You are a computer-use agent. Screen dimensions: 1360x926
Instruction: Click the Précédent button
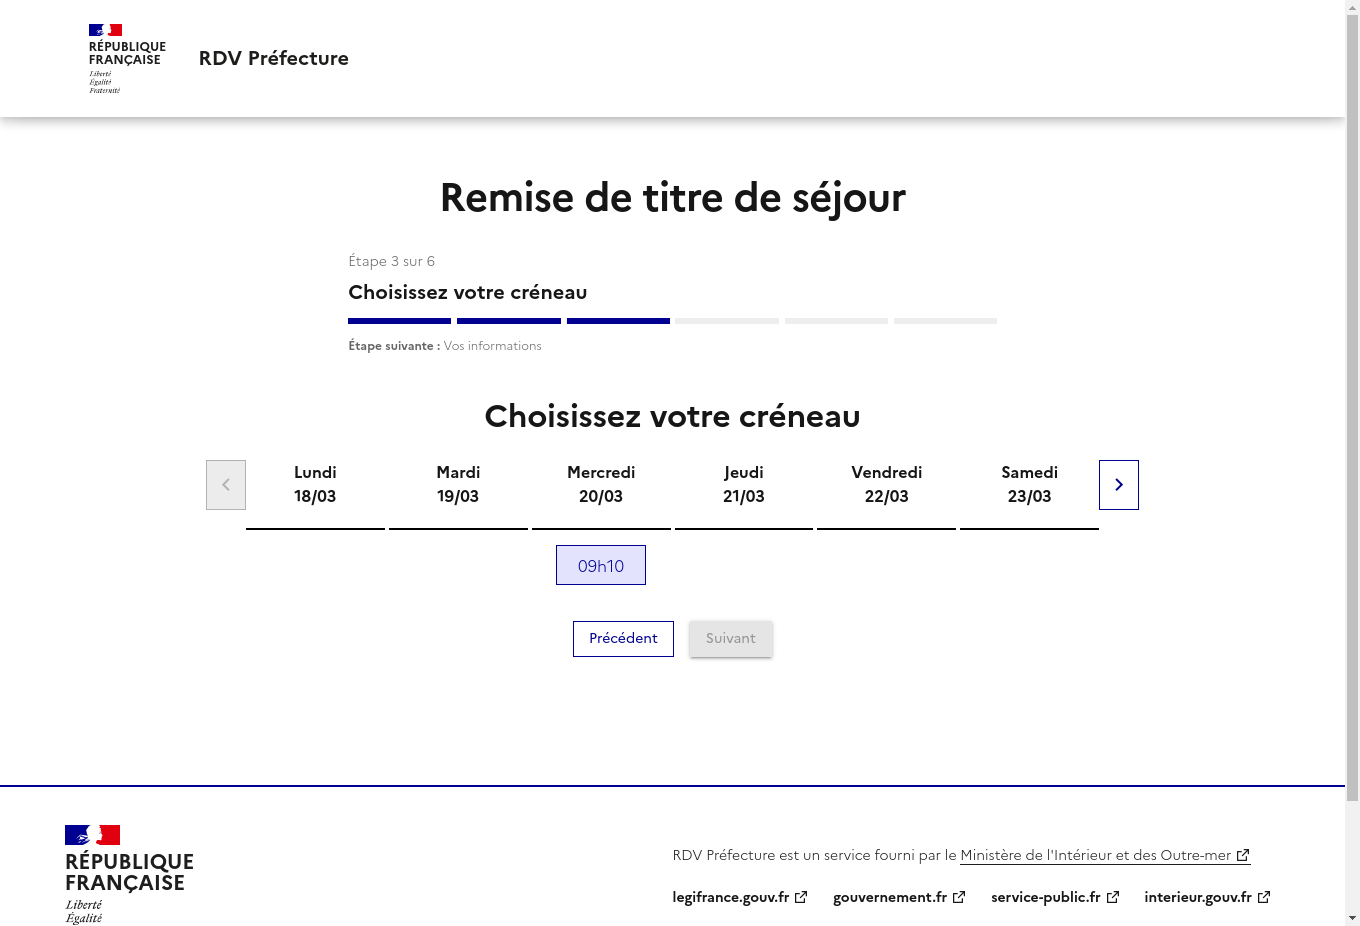[623, 639]
